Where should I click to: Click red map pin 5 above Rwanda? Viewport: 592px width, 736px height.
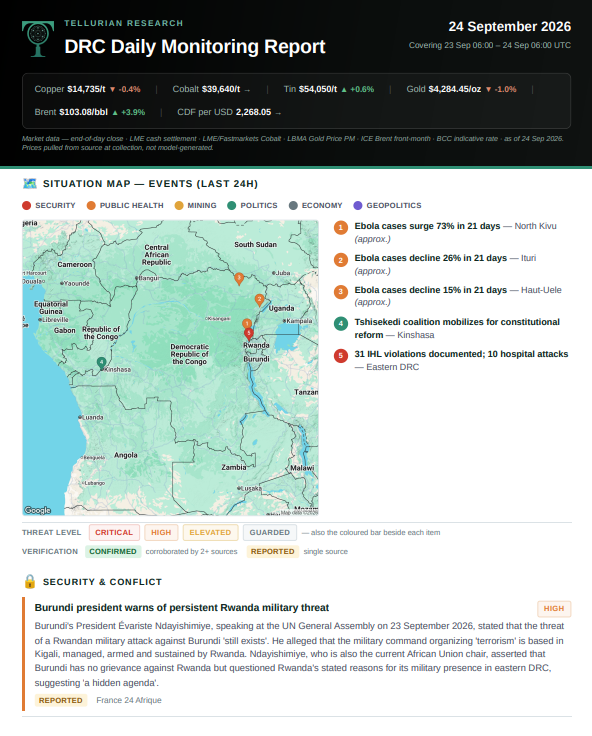[x=249, y=334]
